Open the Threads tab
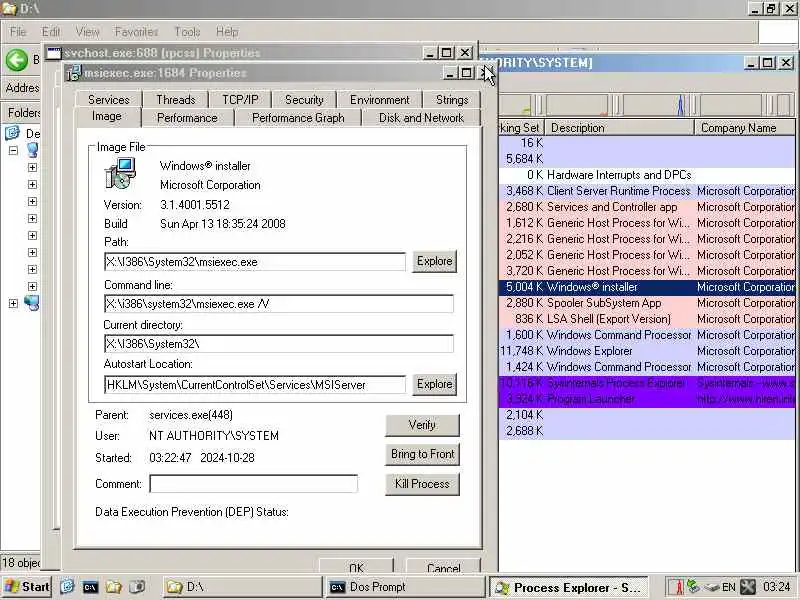The width and height of the screenshot is (800, 600). coord(176,99)
